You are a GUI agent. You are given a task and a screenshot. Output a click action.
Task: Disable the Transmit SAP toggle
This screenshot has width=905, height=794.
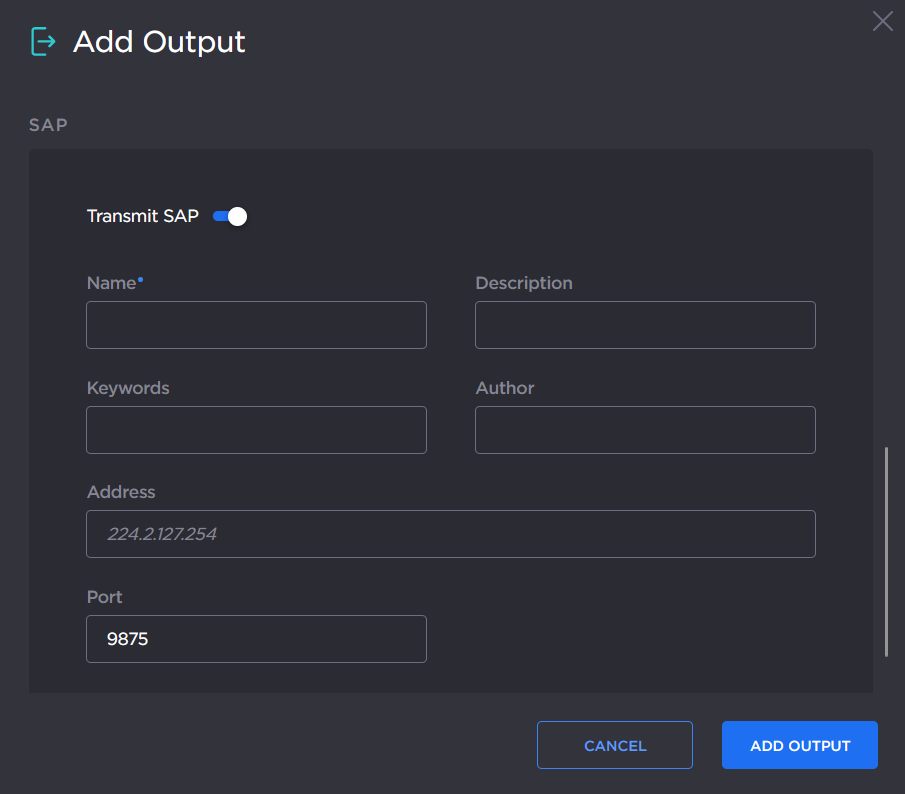(x=230, y=216)
